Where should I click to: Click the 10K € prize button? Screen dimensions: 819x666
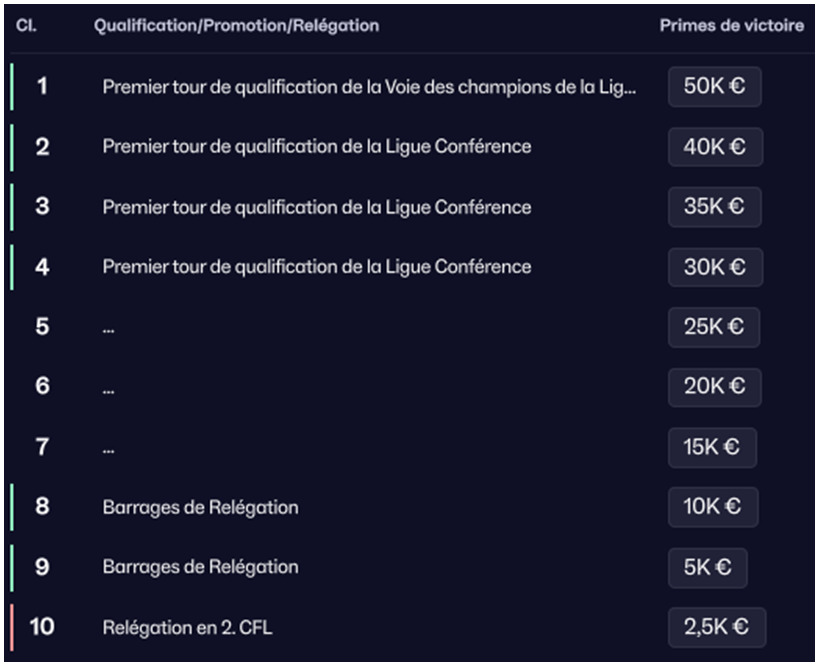[x=712, y=507]
